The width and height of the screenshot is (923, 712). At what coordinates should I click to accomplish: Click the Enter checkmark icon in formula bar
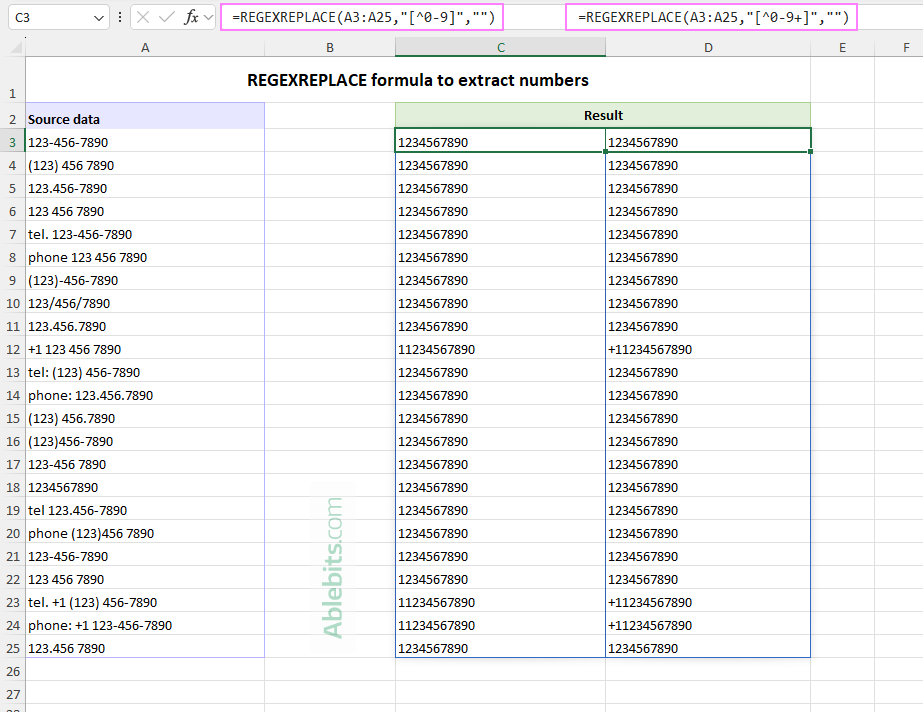pos(167,17)
